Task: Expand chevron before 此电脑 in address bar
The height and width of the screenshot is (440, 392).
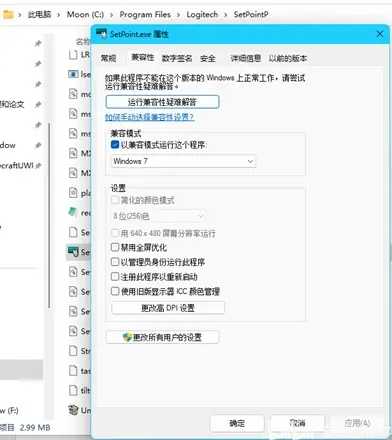Action: [x=20, y=15]
